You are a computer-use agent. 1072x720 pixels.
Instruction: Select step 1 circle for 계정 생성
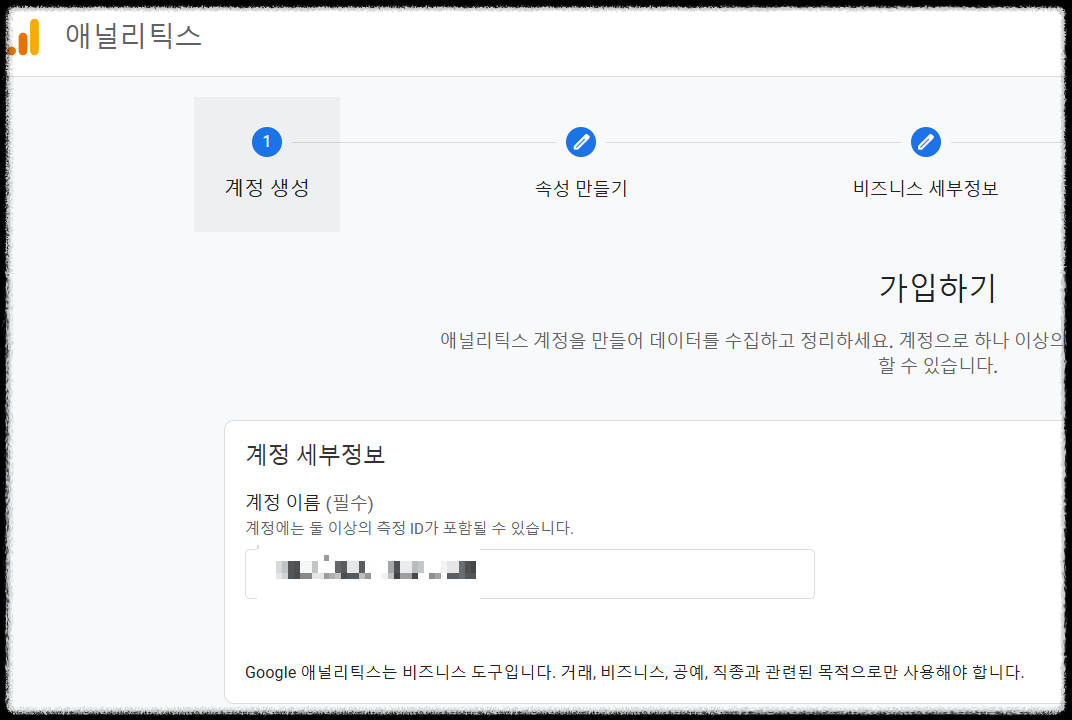coord(267,142)
